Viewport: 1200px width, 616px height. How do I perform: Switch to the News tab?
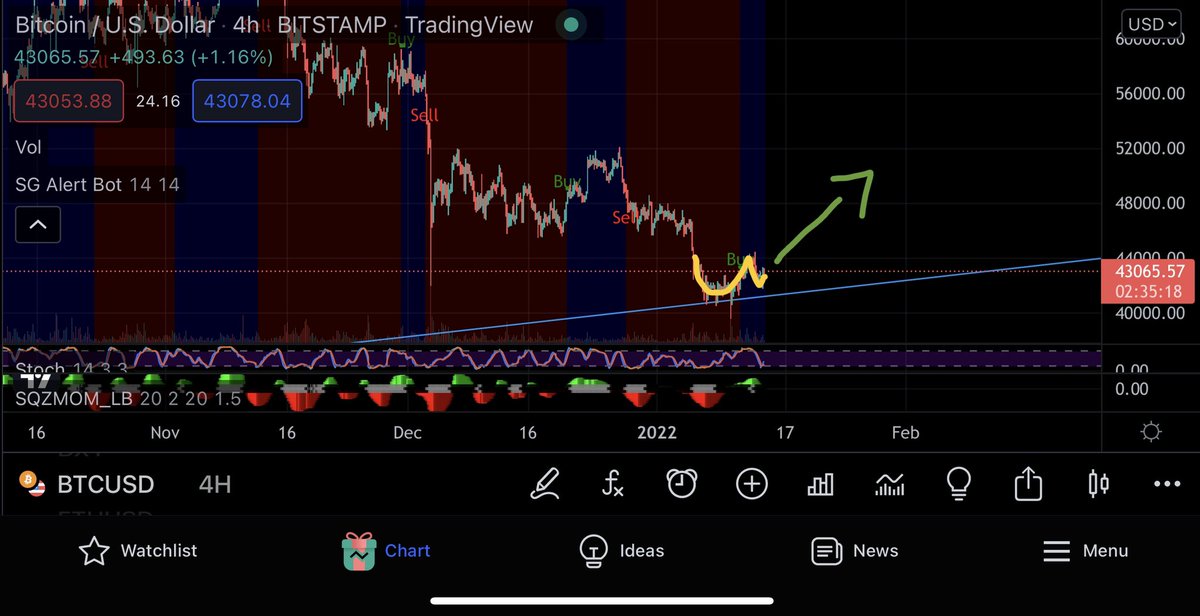pos(855,550)
